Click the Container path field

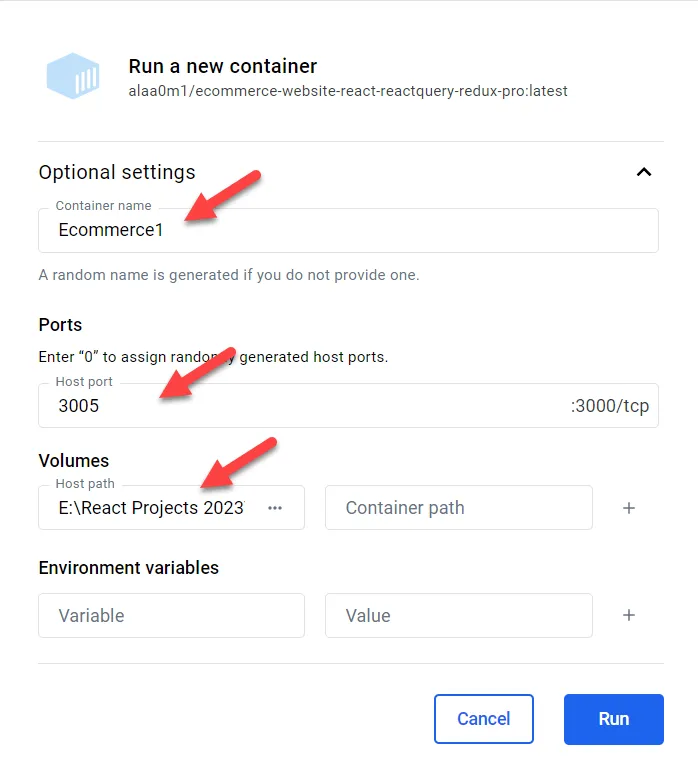(x=458, y=508)
